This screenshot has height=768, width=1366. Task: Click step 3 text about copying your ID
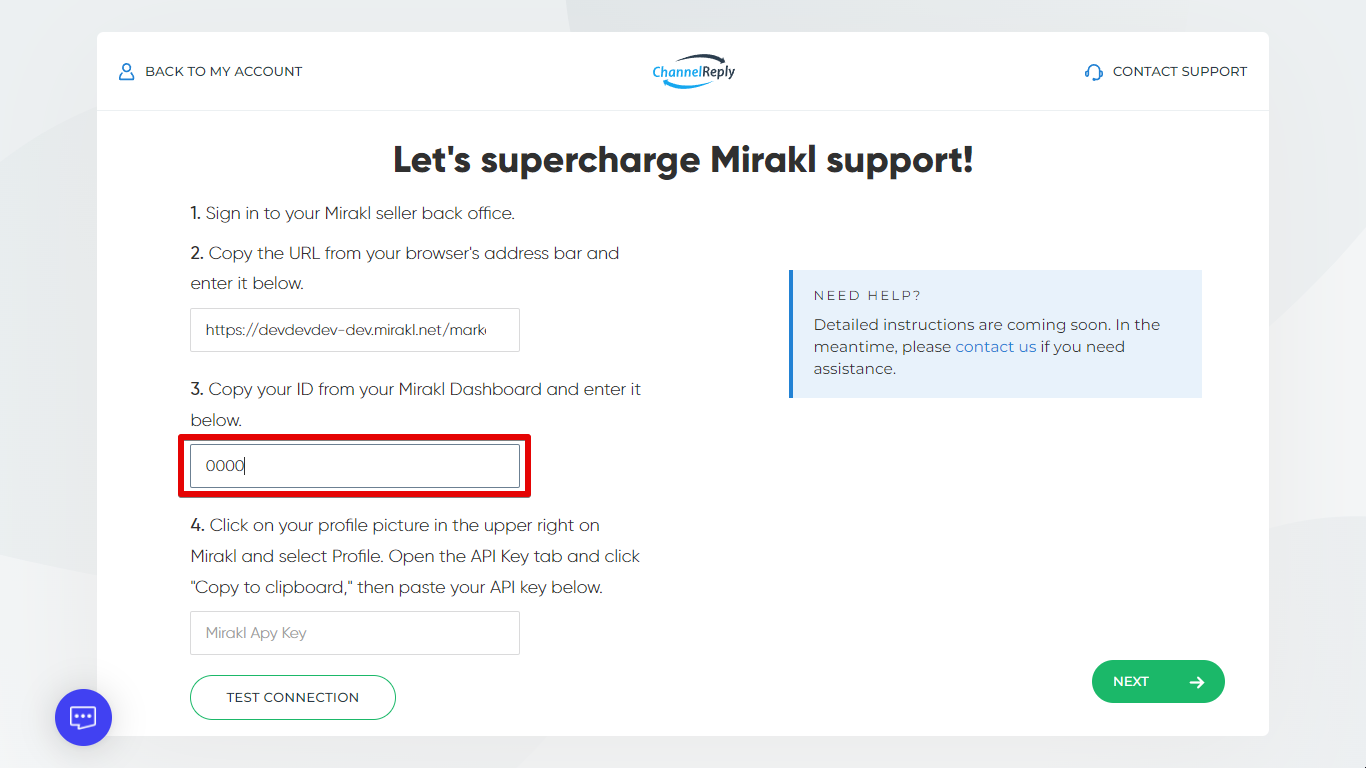[x=416, y=404]
